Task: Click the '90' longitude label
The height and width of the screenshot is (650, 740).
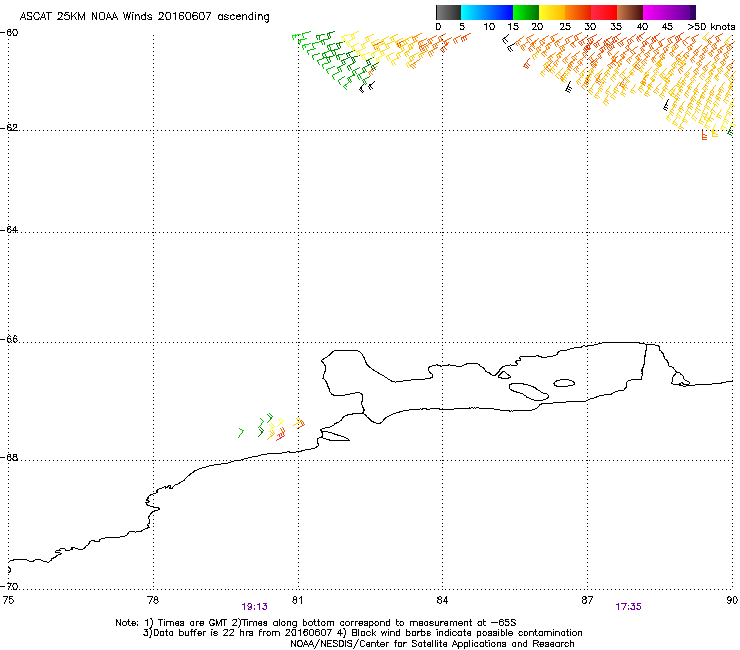Action: (732, 600)
